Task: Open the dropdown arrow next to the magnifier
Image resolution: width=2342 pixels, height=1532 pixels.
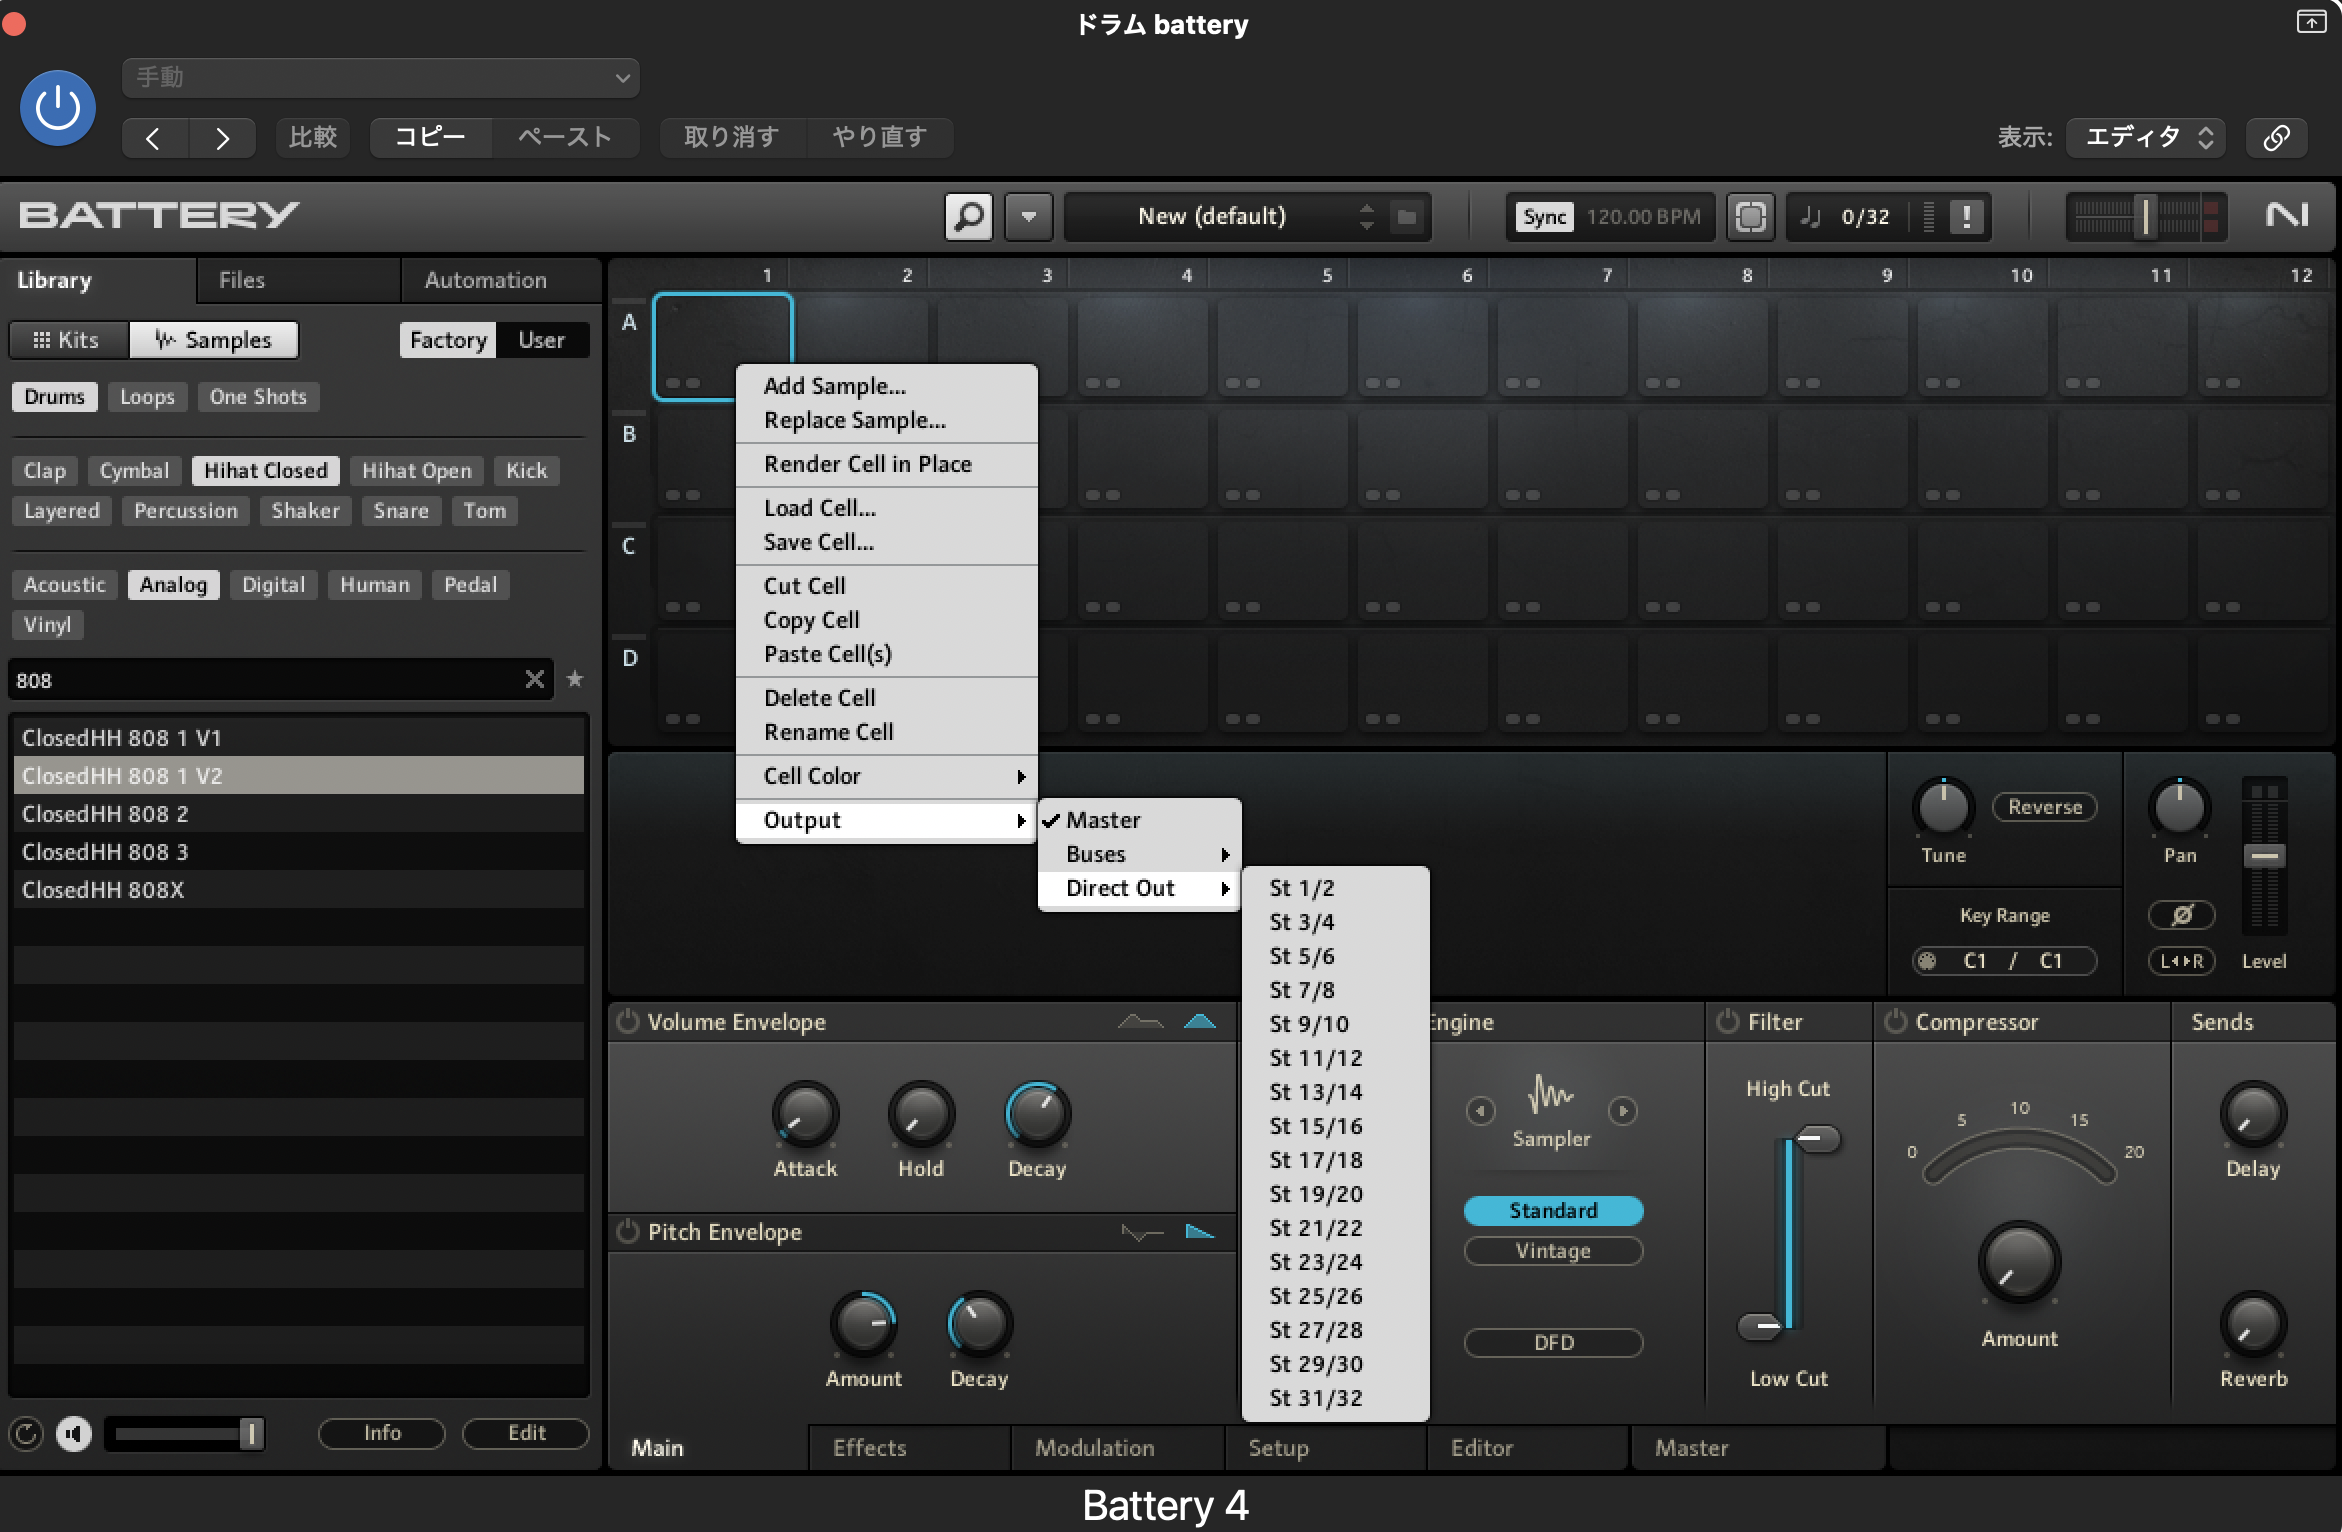Action: coord(1029,216)
